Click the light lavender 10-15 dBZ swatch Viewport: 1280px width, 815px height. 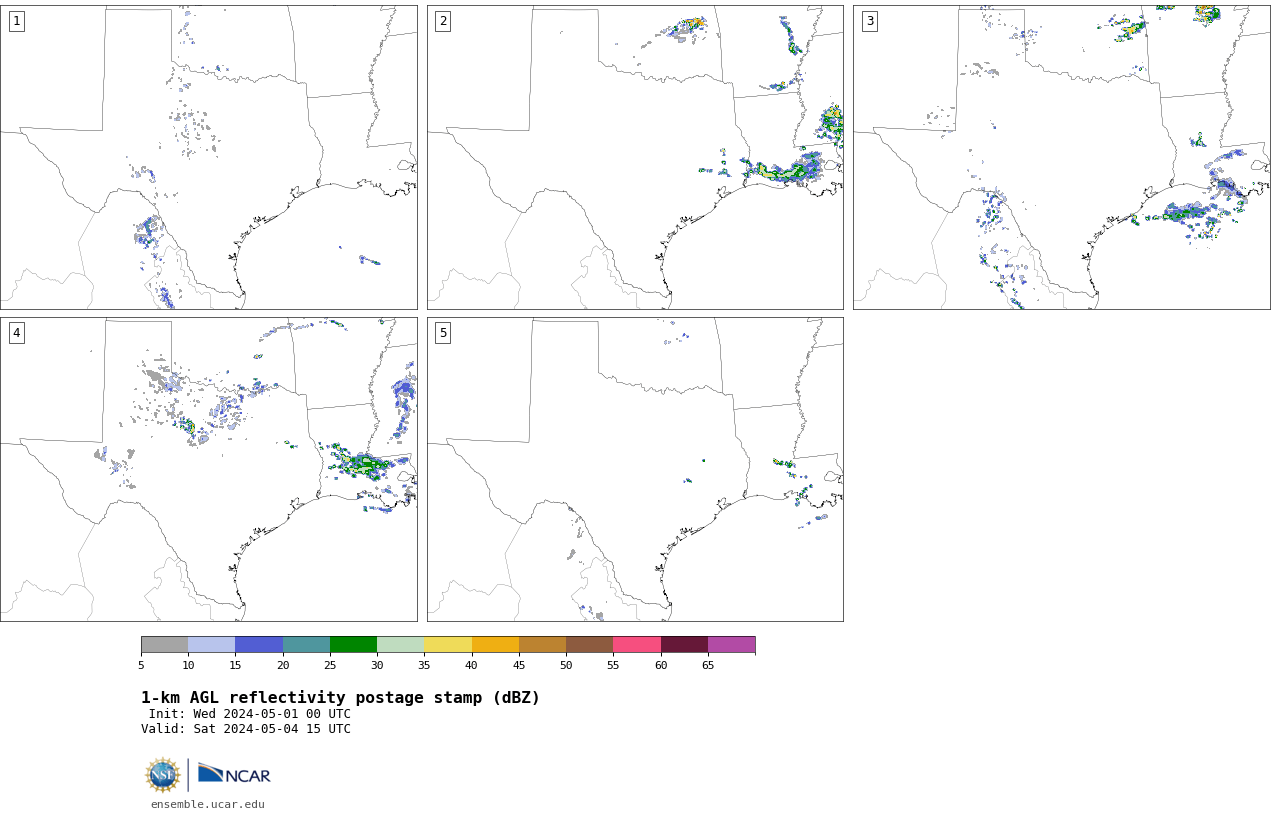pos(211,644)
